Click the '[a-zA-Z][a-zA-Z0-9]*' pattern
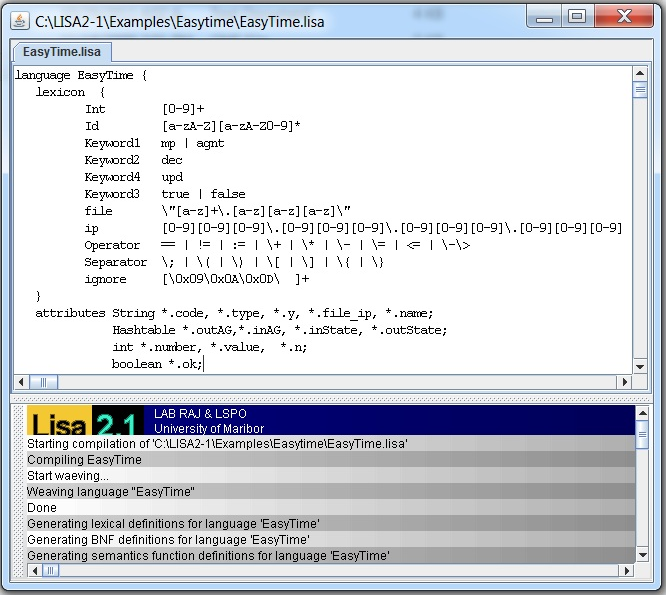The image size is (666, 595). pos(231,126)
